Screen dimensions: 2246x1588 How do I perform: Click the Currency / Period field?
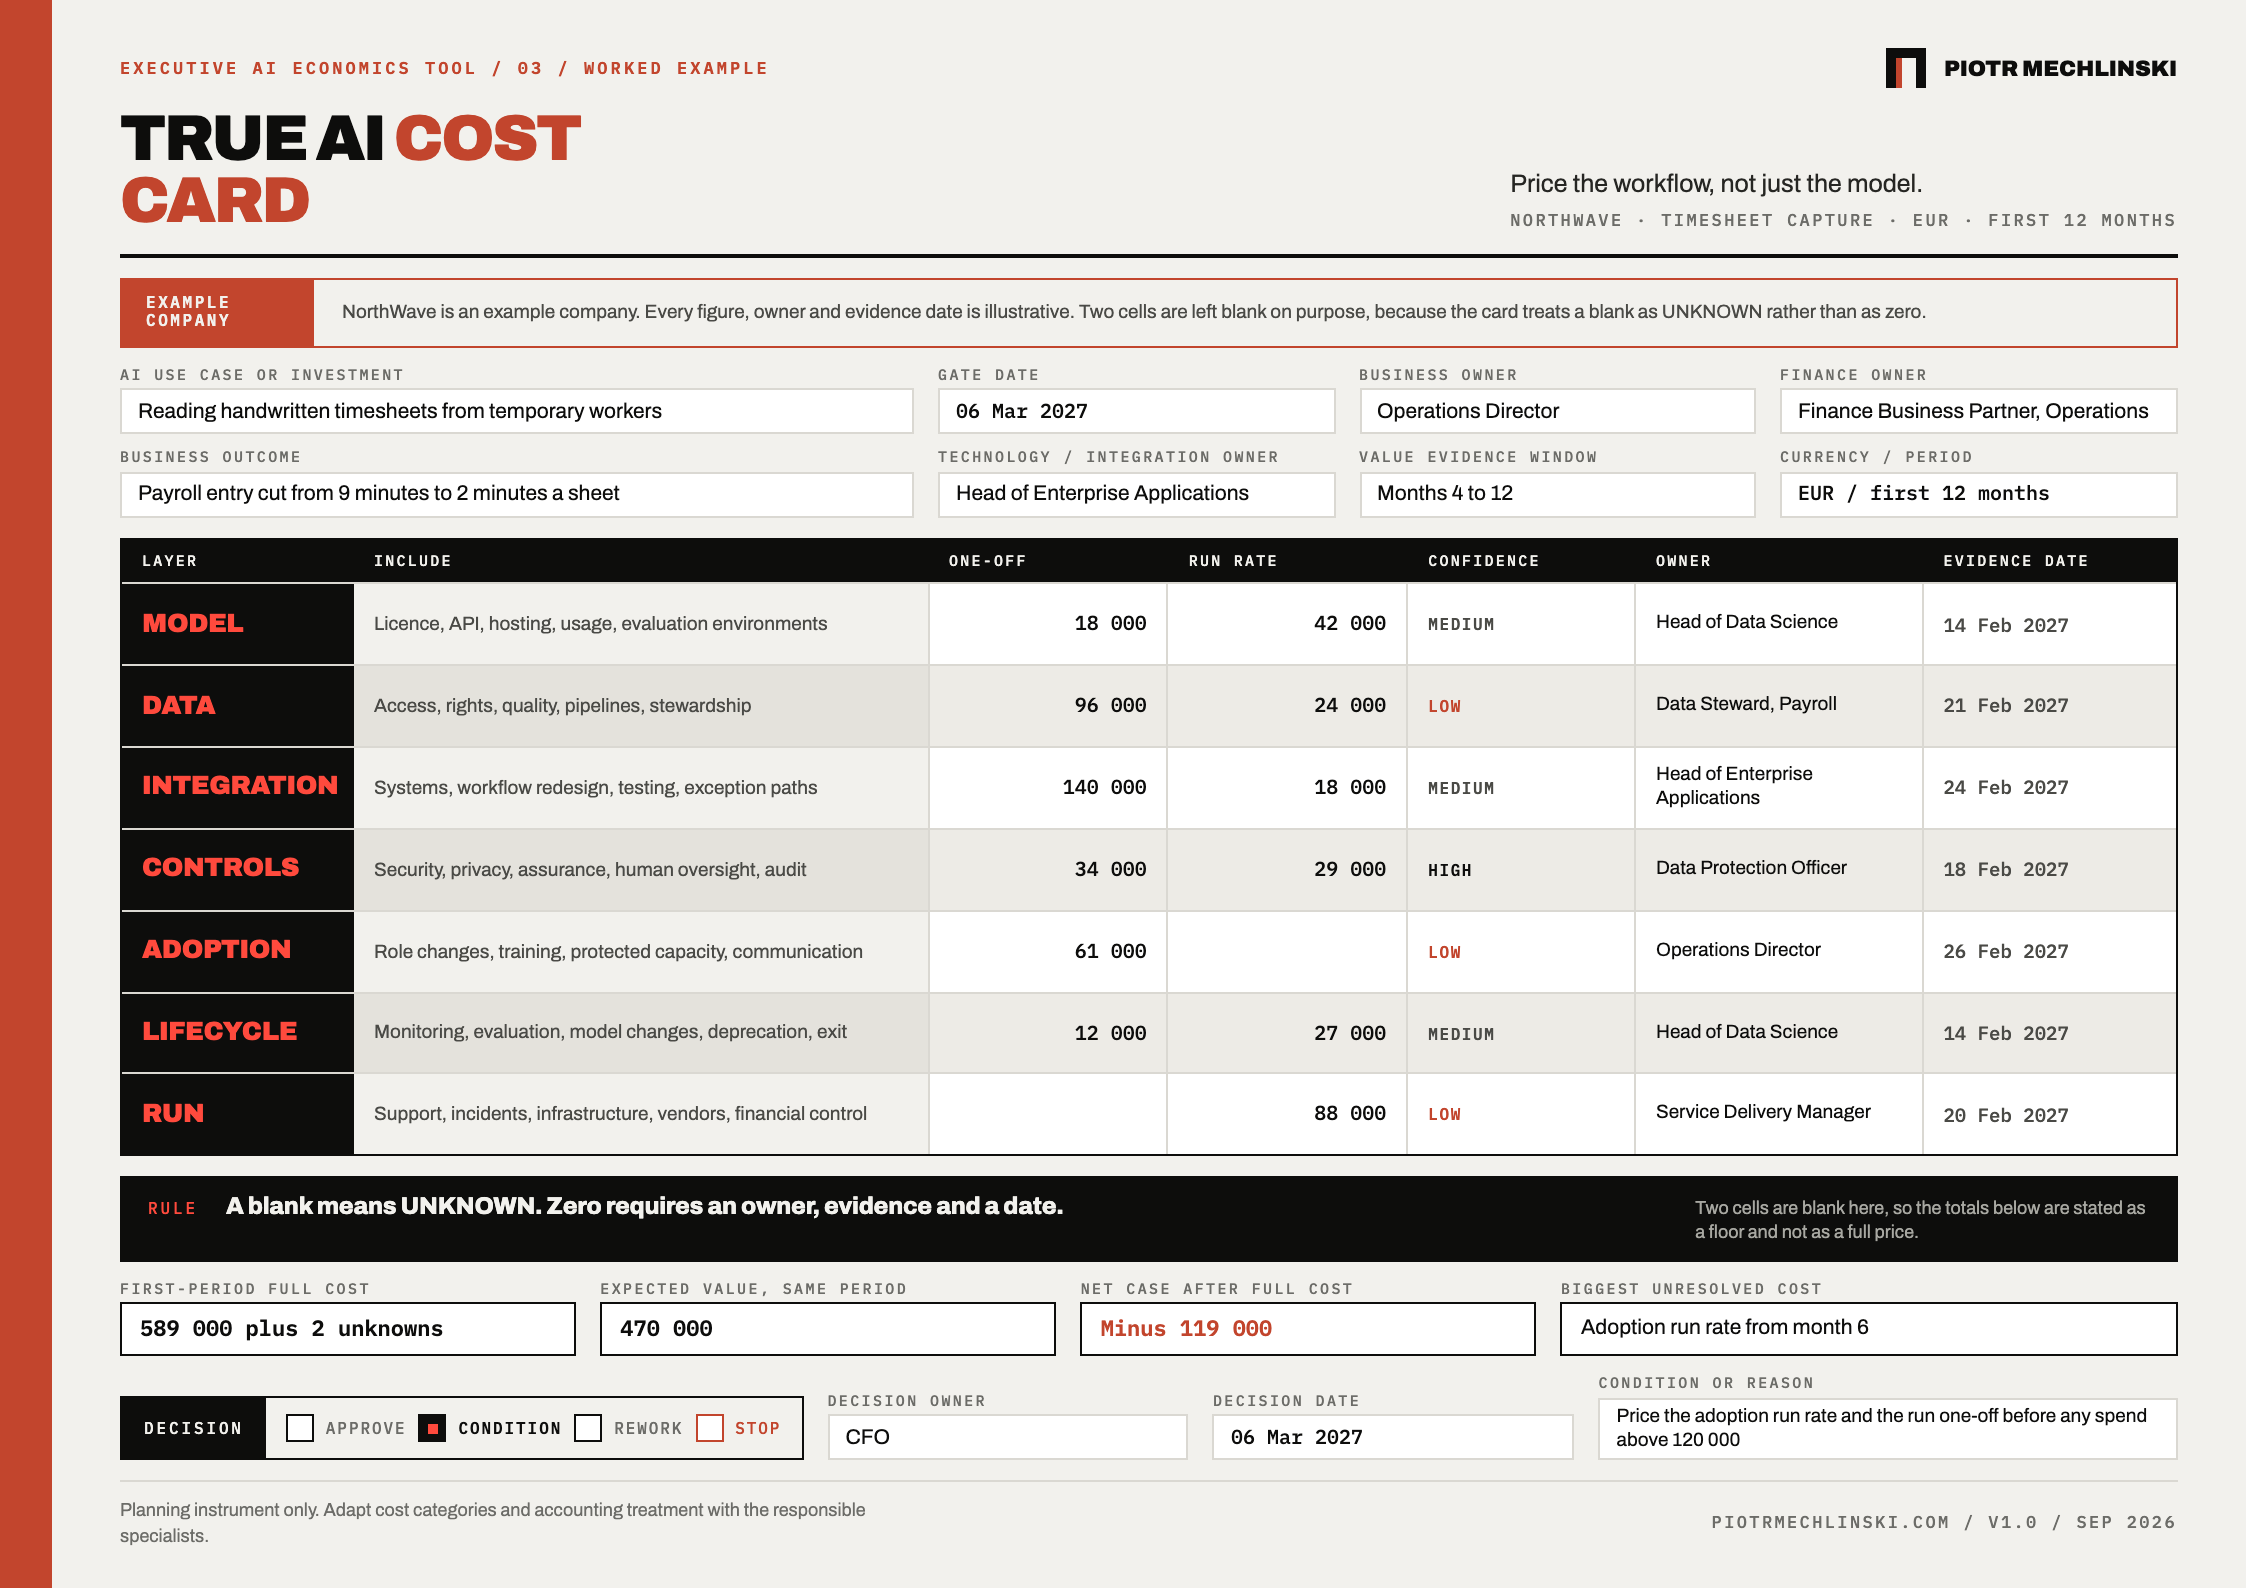1978,494
